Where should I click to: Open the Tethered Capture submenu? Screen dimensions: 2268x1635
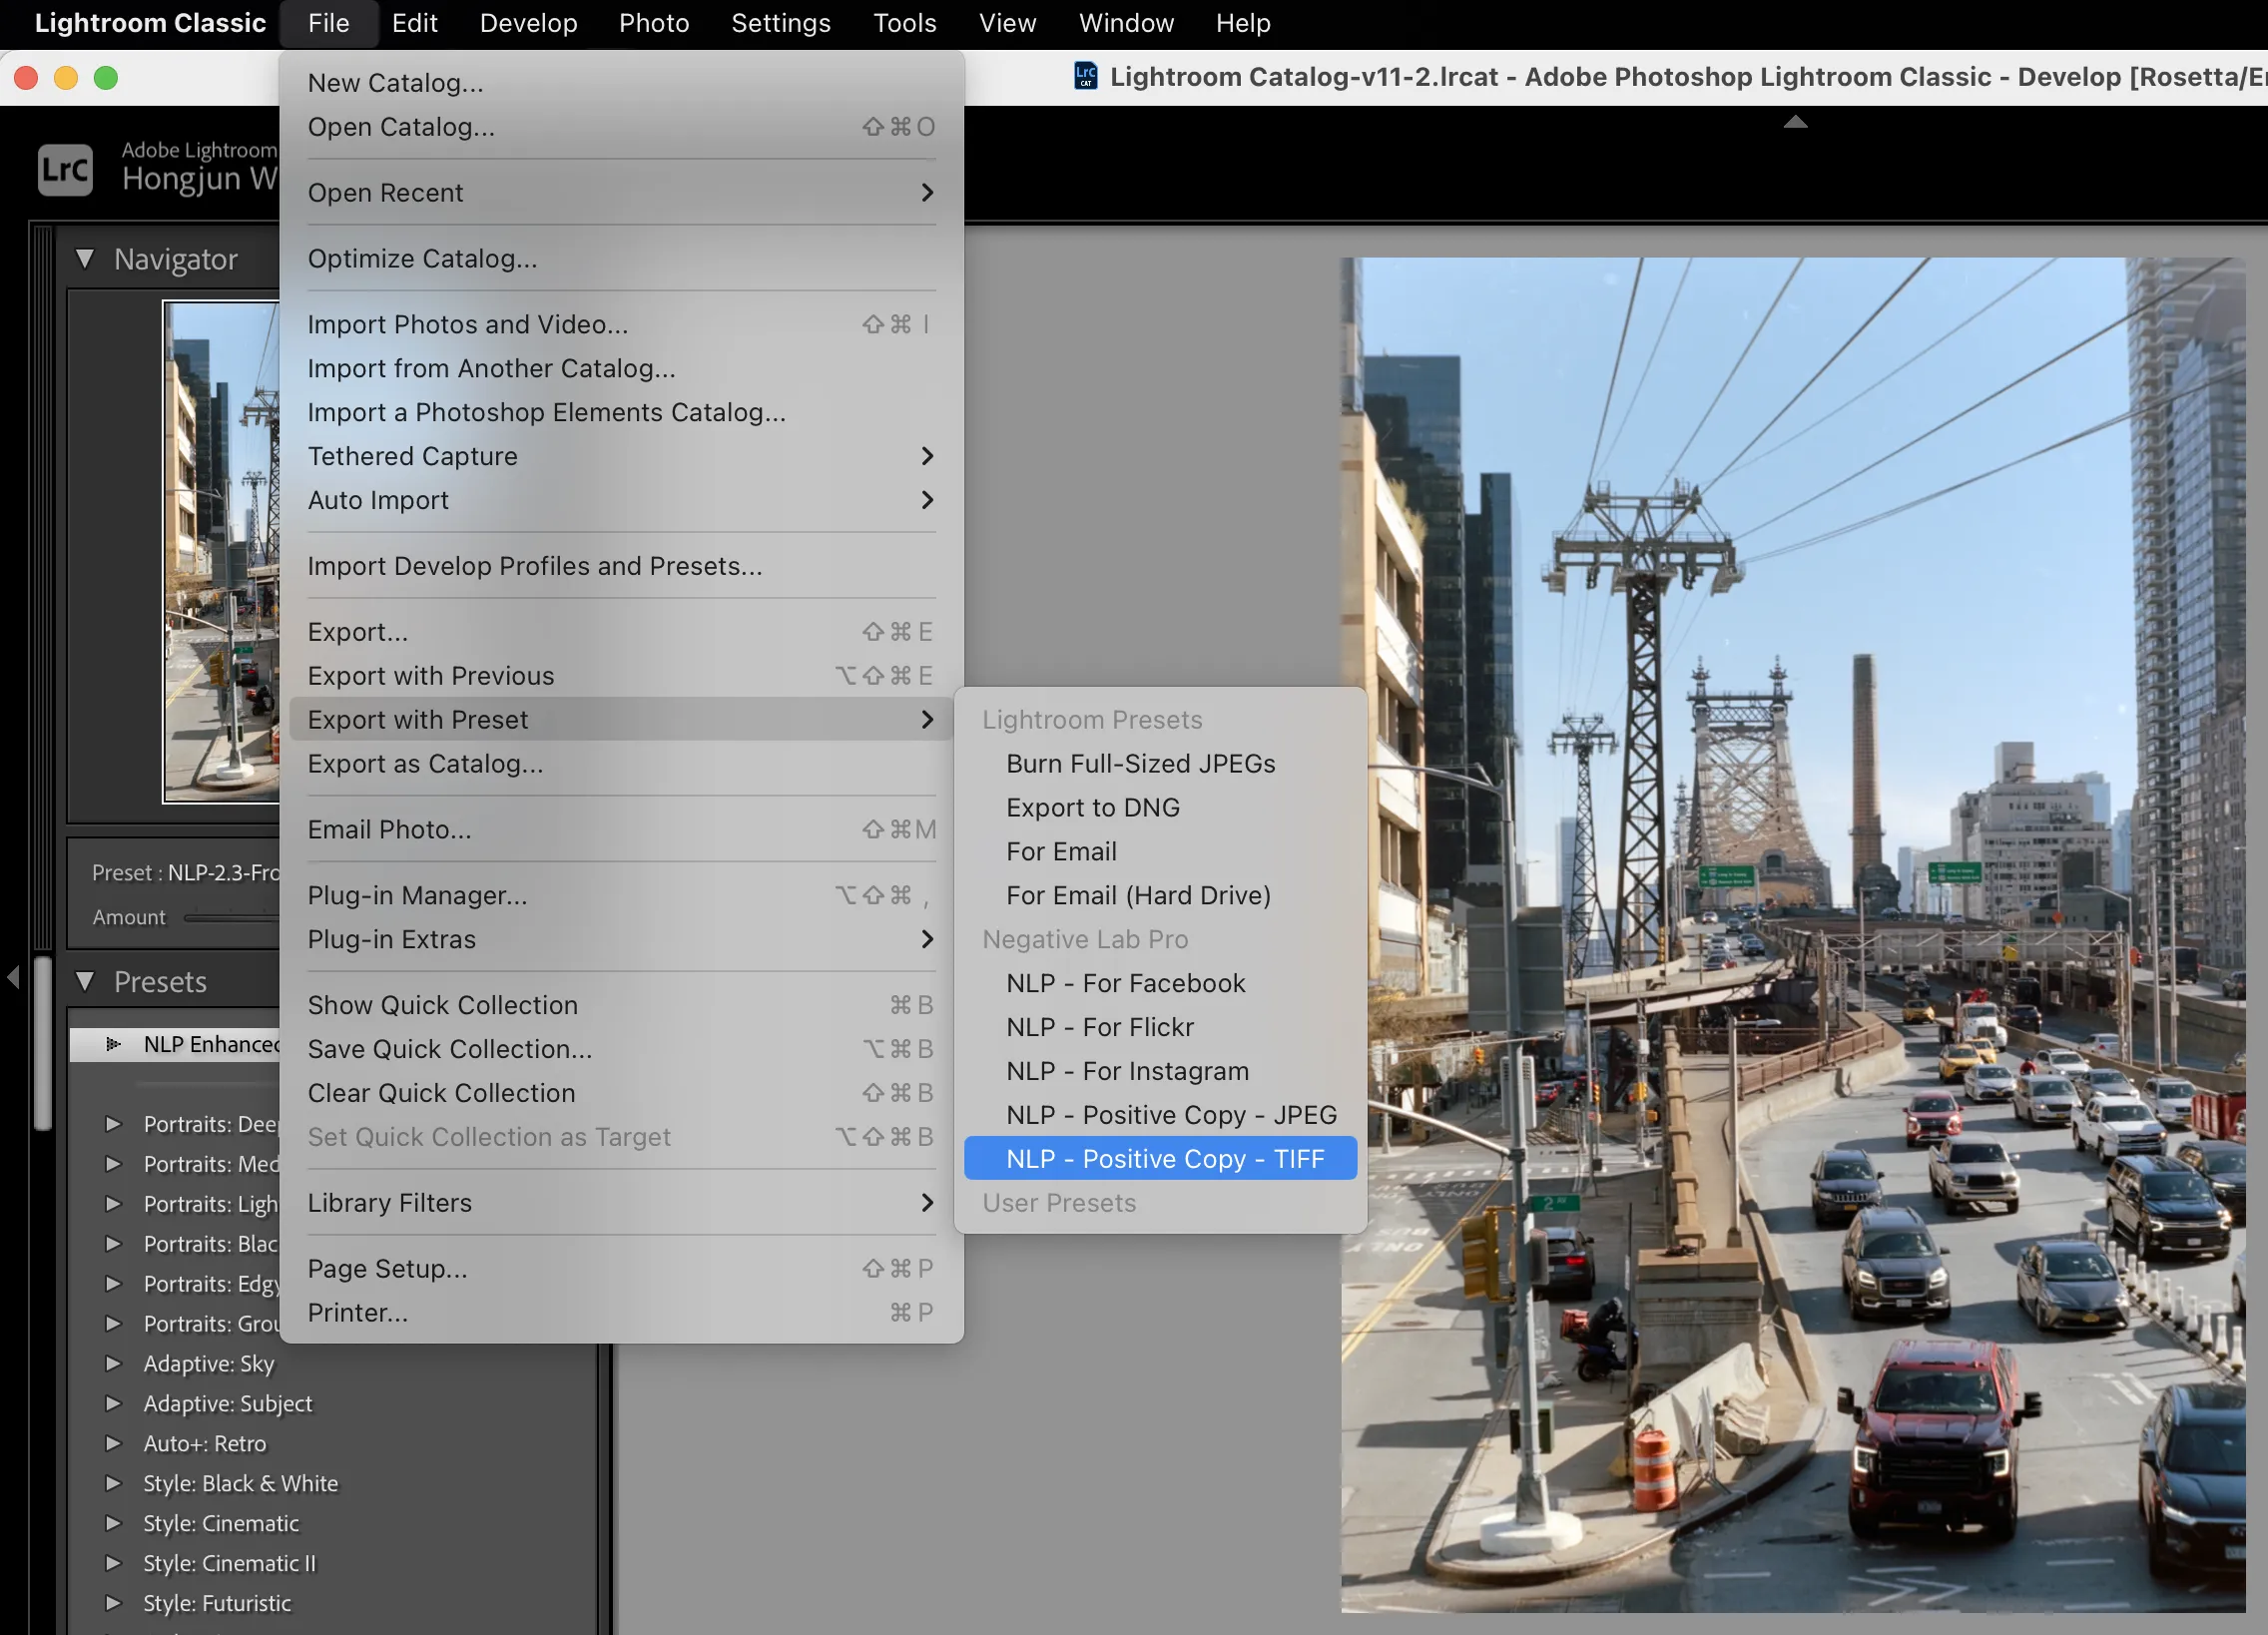pos(621,456)
